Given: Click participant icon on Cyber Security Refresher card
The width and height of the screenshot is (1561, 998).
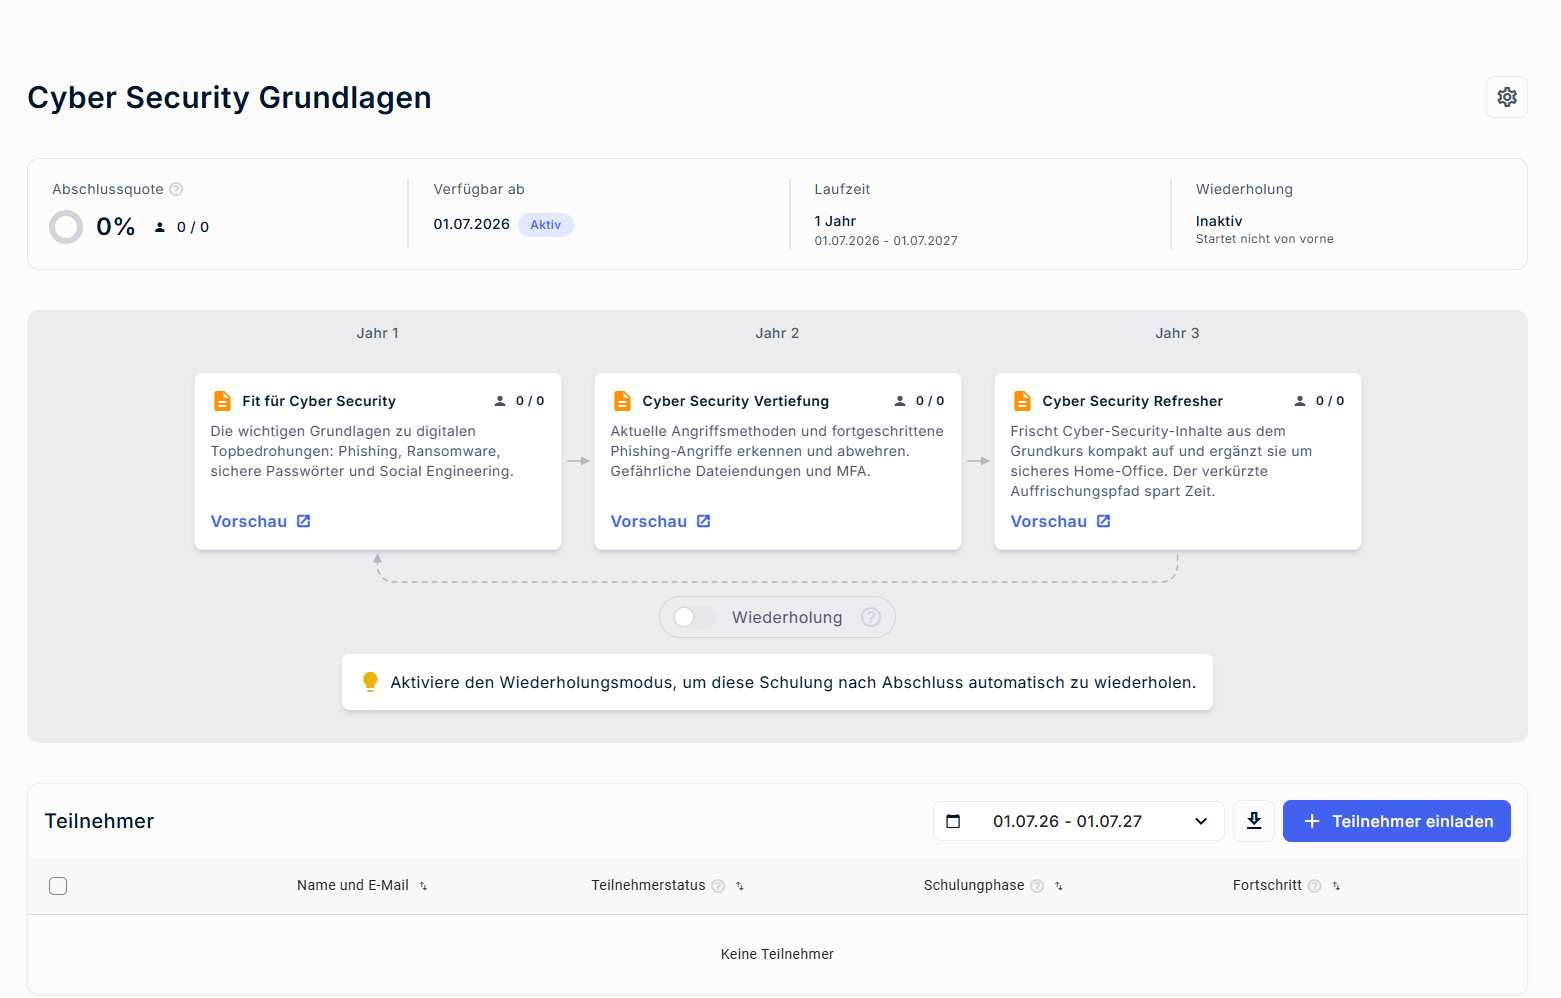Looking at the screenshot, I should [1300, 401].
